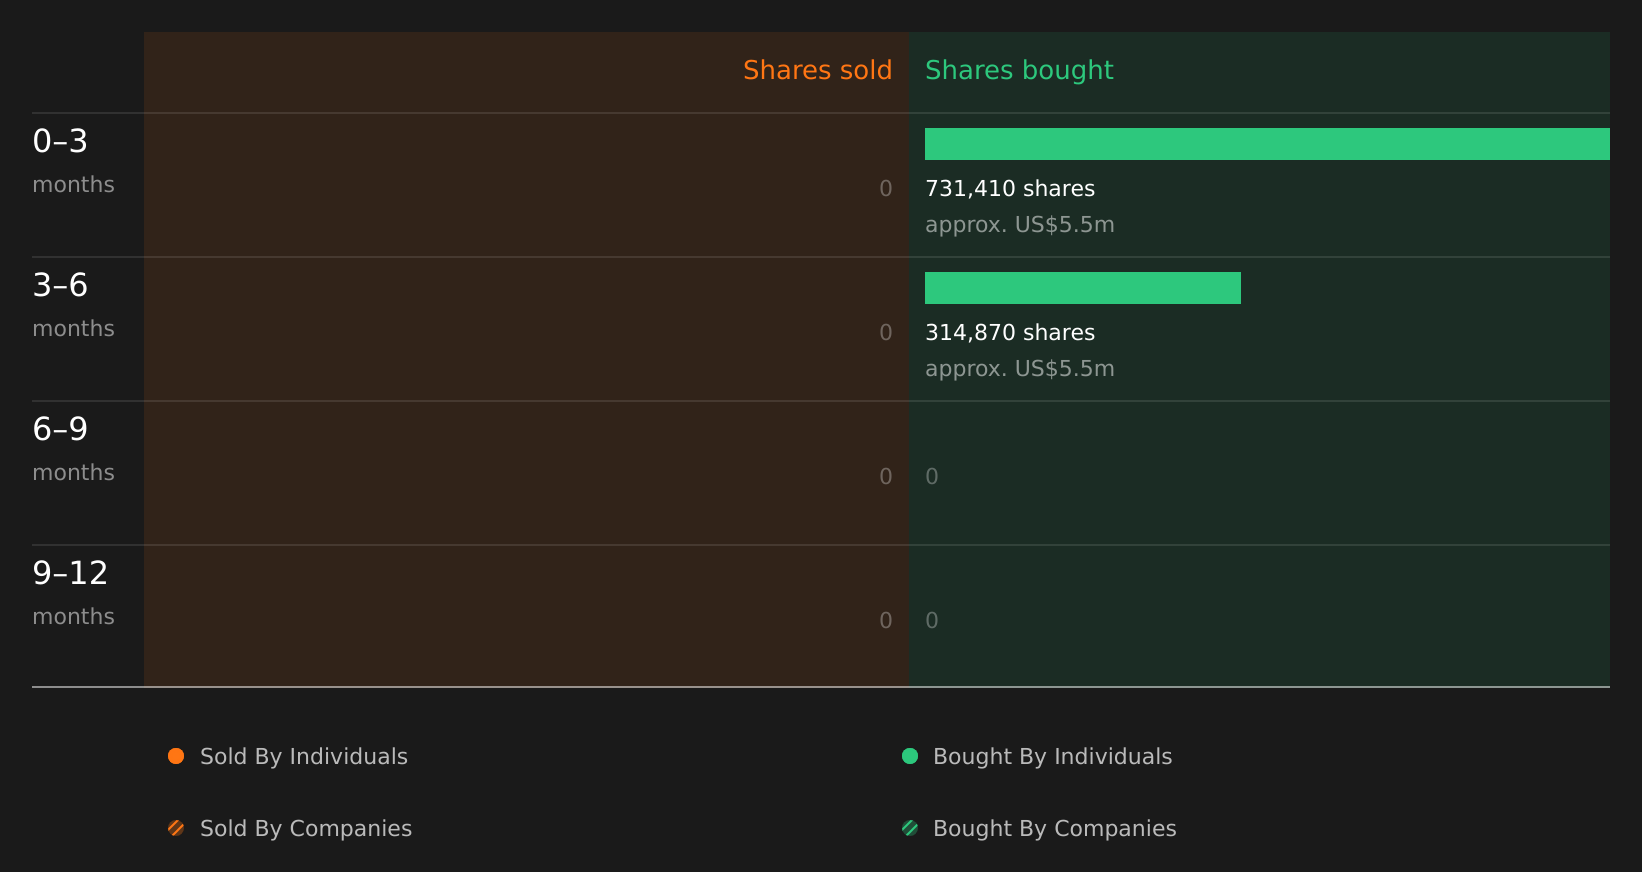This screenshot has height=872, width=1642.
Task: Click the bought zero in 6–9 months row
Action: 932,477
